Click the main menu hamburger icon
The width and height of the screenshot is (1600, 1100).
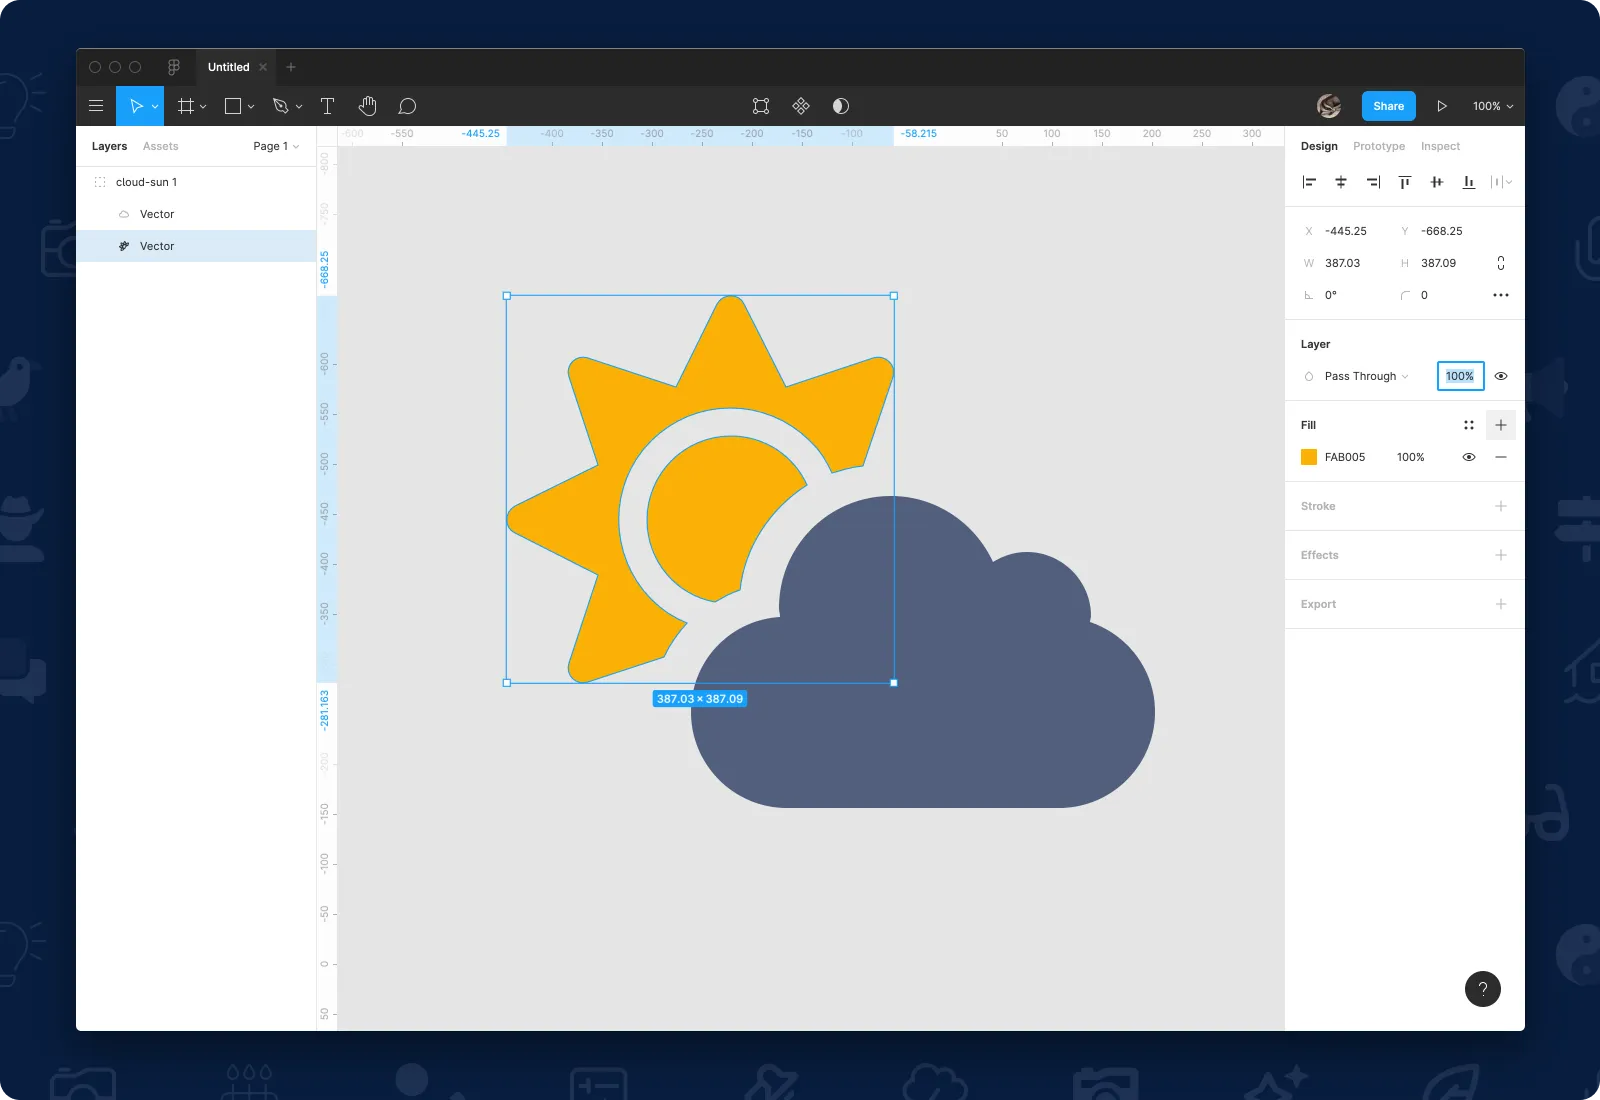(96, 106)
